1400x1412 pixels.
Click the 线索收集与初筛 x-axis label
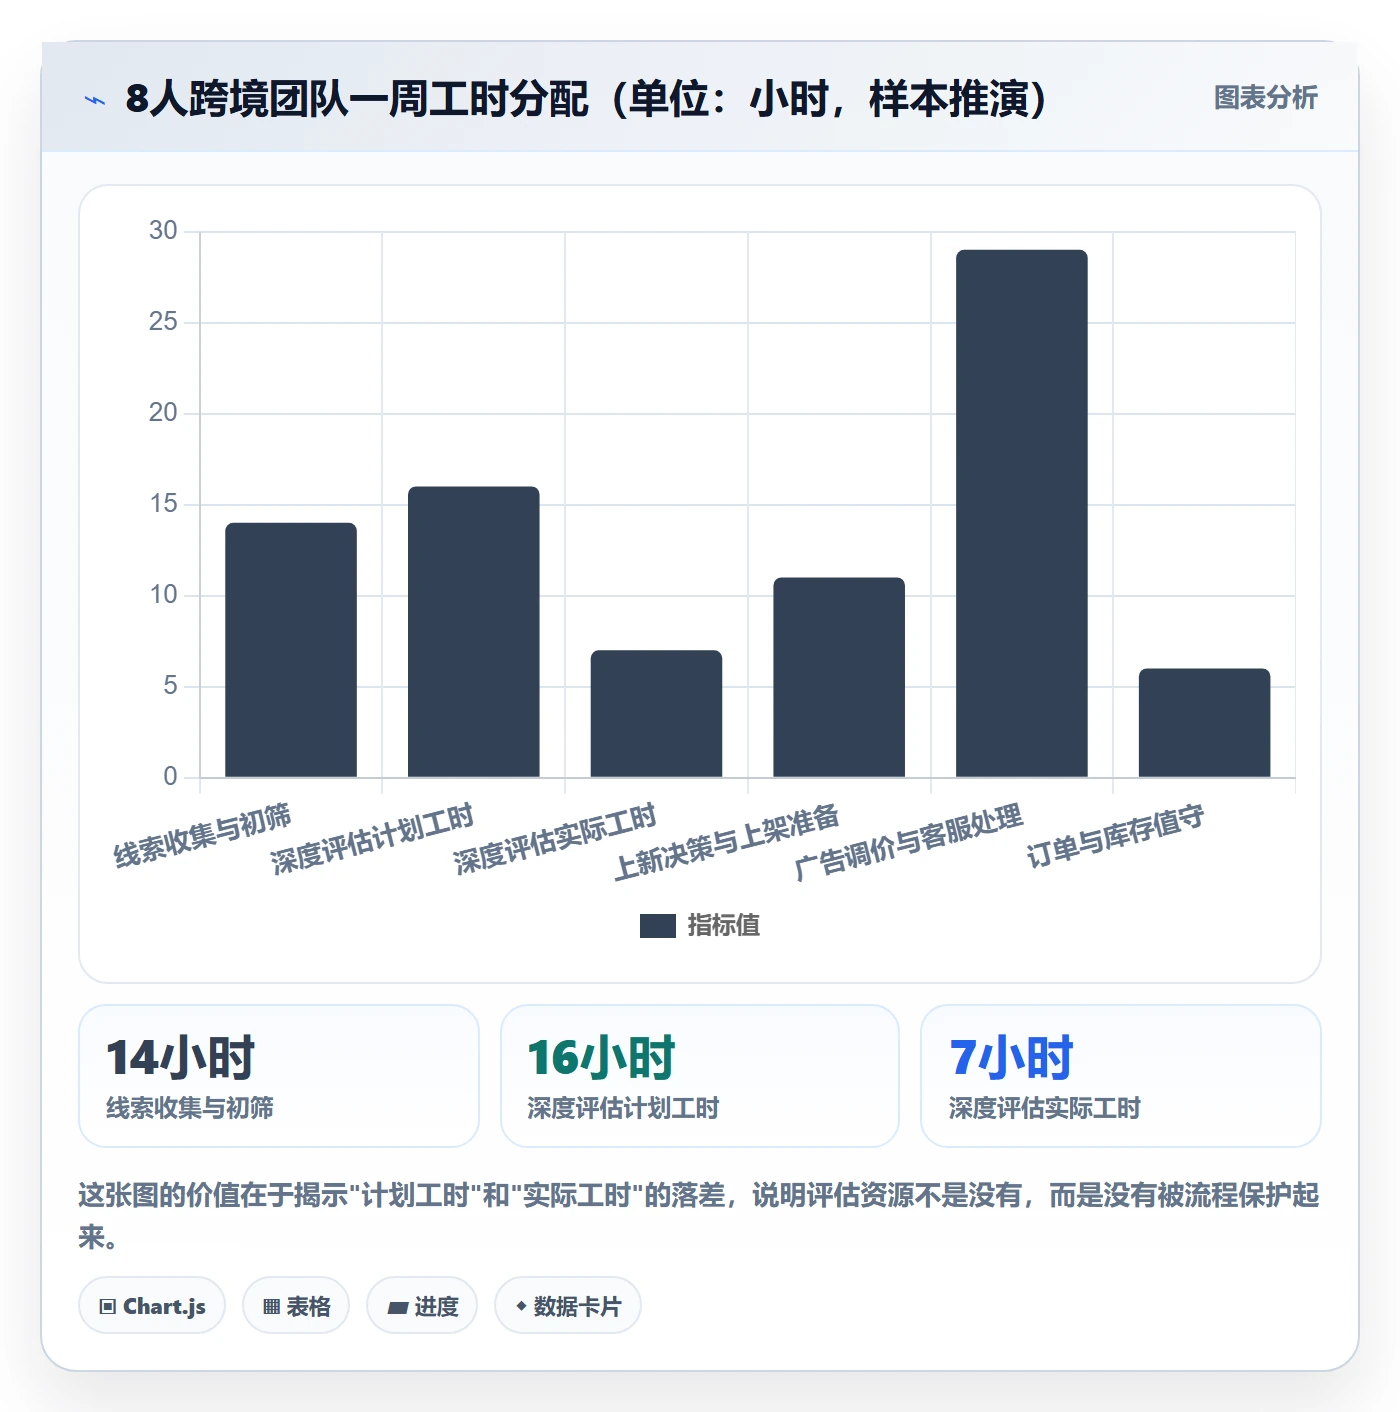[203, 836]
